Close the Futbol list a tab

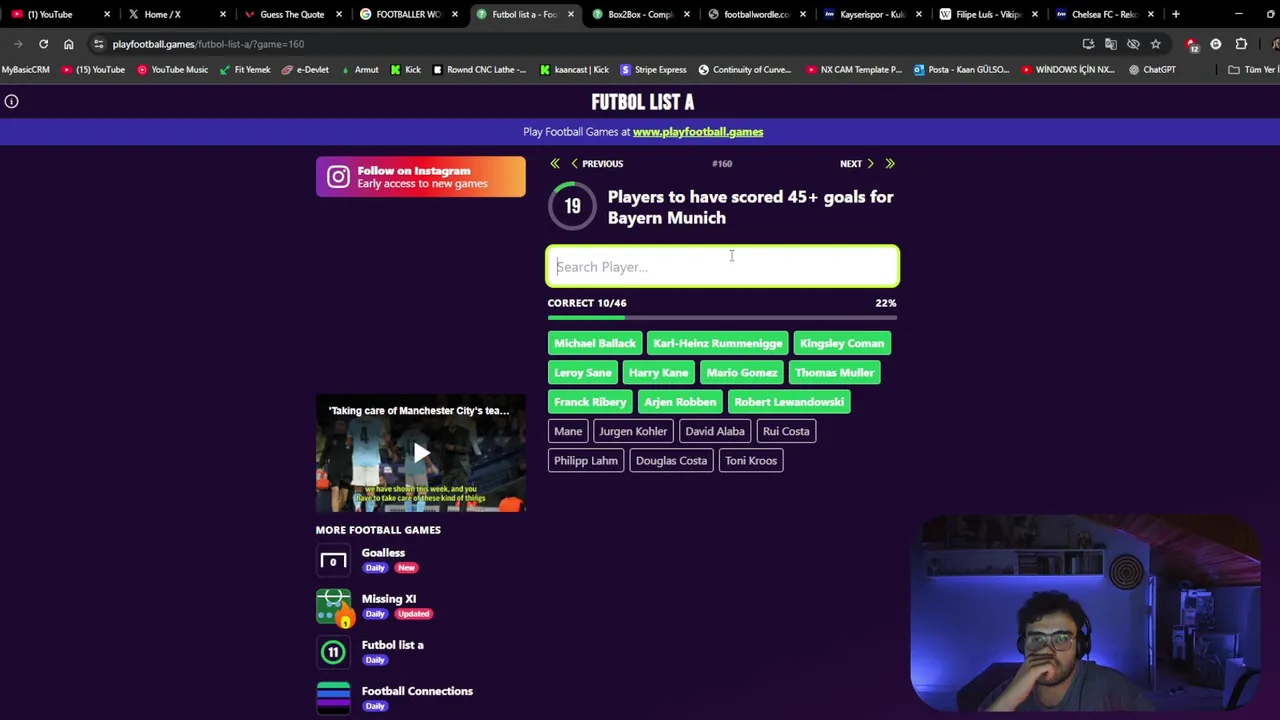coord(571,14)
